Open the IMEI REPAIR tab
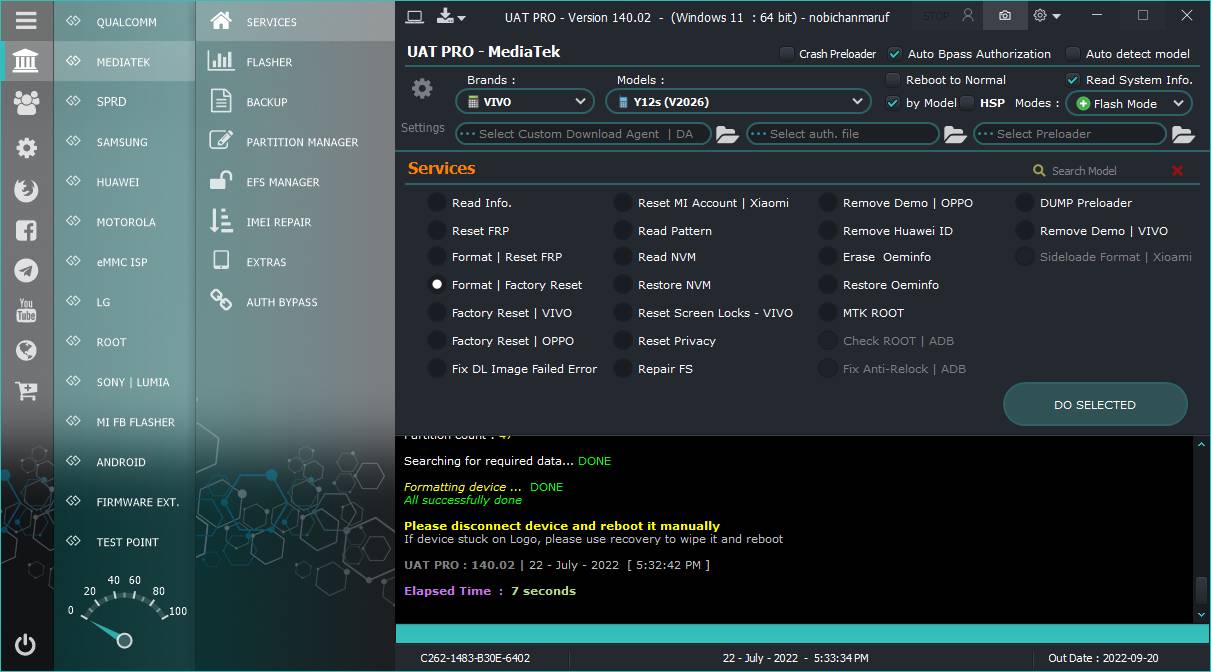 click(x=295, y=222)
